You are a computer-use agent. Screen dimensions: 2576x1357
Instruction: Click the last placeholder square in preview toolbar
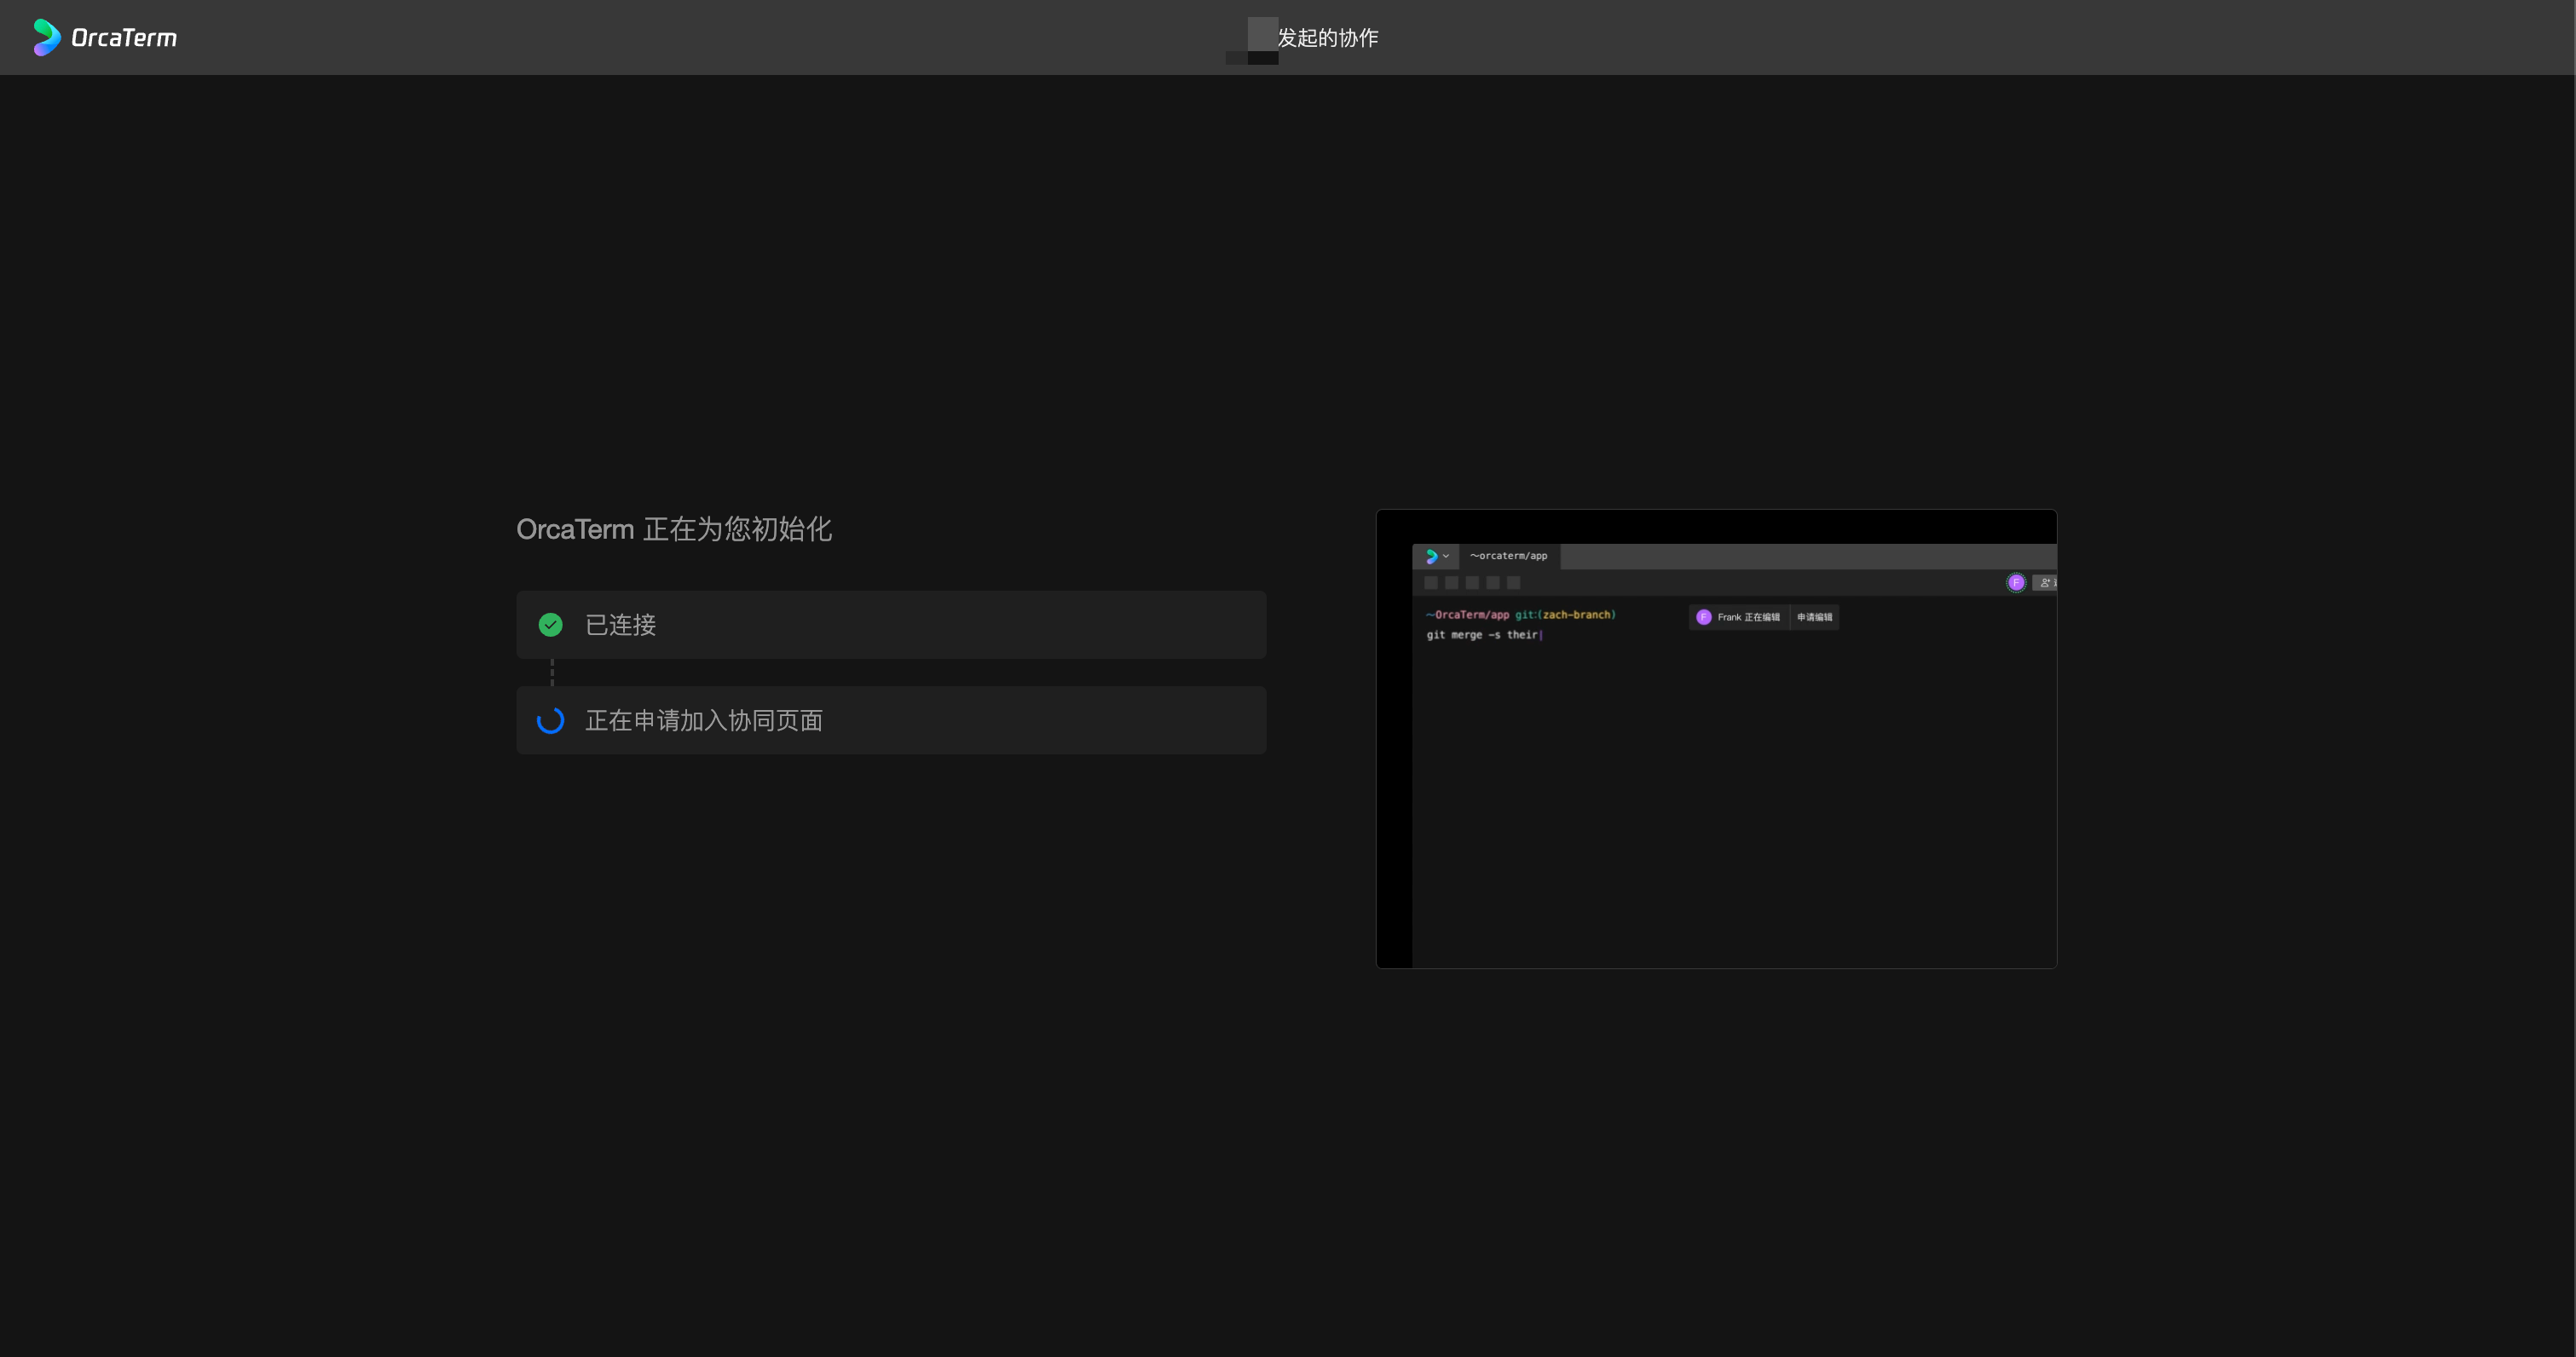pos(1513,583)
